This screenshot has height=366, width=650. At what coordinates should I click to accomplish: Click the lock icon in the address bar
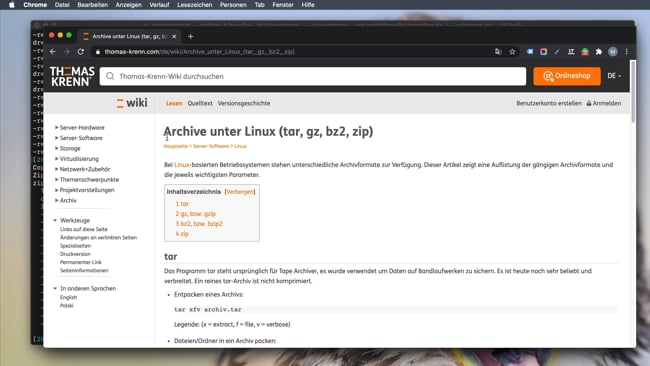coord(98,52)
